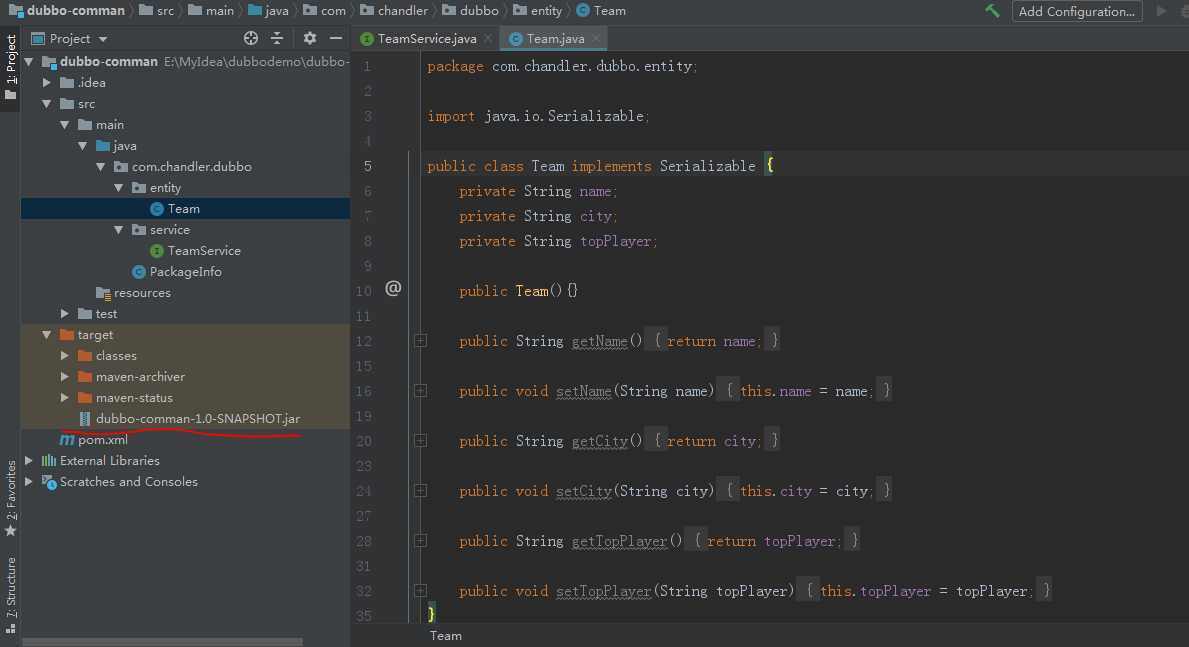This screenshot has height=647, width=1189.
Task: Unfold the setCity() method at line 24
Action: [x=421, y=492]
